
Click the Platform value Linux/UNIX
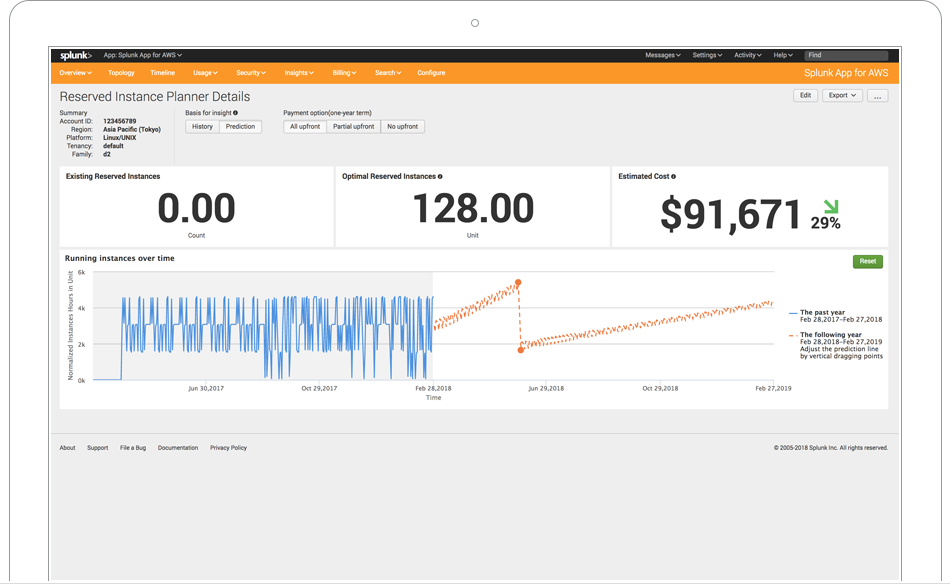click(x=119, y=138)
